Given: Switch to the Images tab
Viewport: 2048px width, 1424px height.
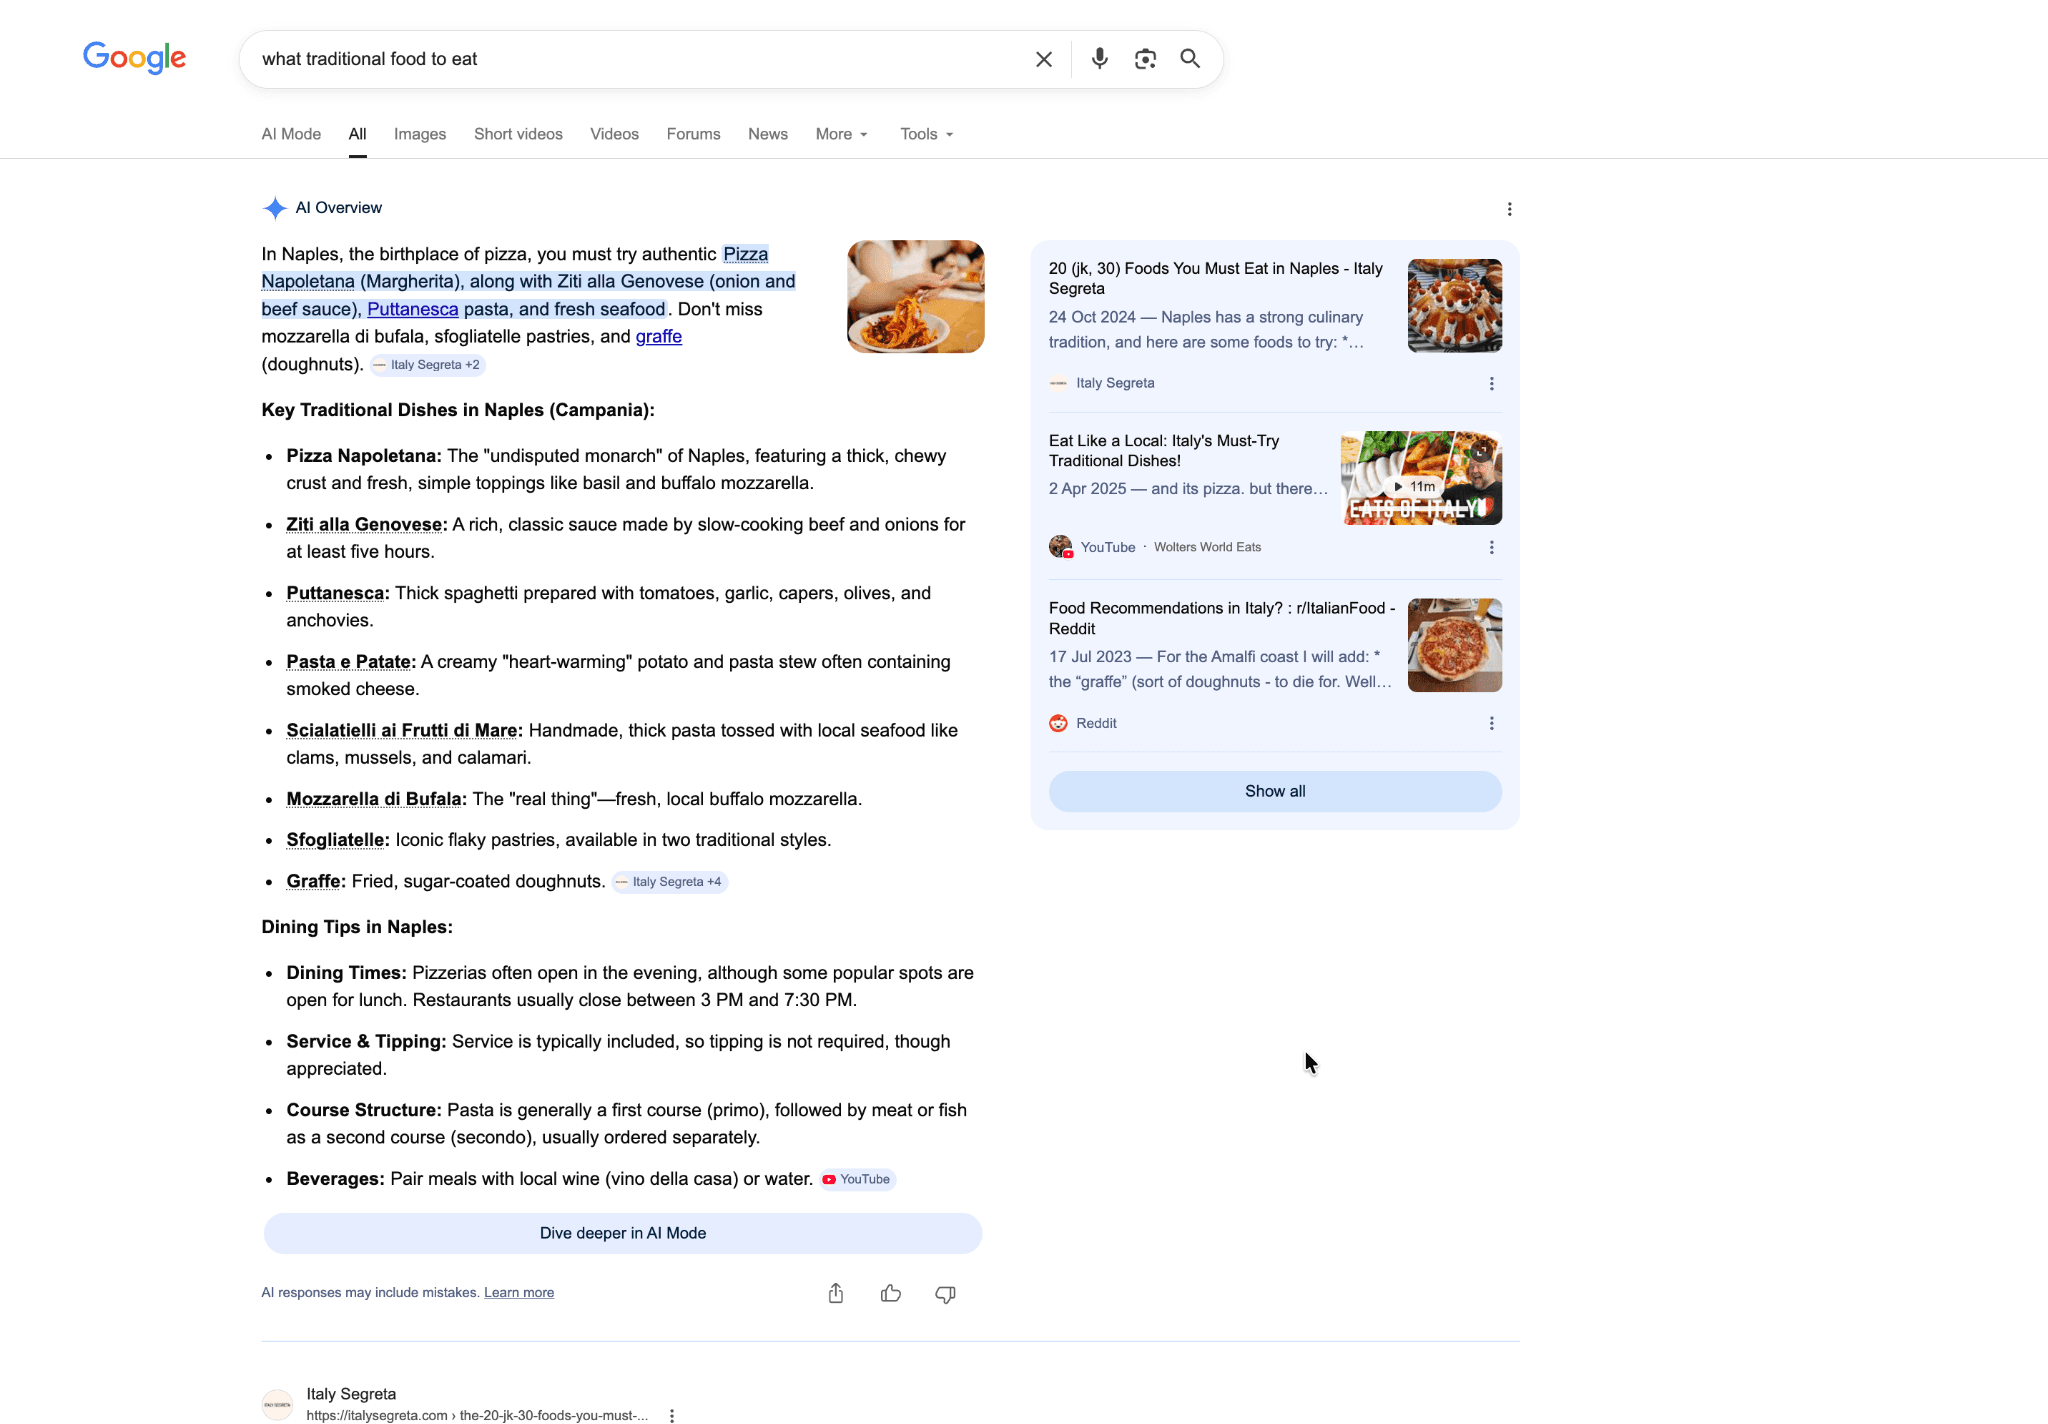Looking at the screenshot, I should coord(420,134).
